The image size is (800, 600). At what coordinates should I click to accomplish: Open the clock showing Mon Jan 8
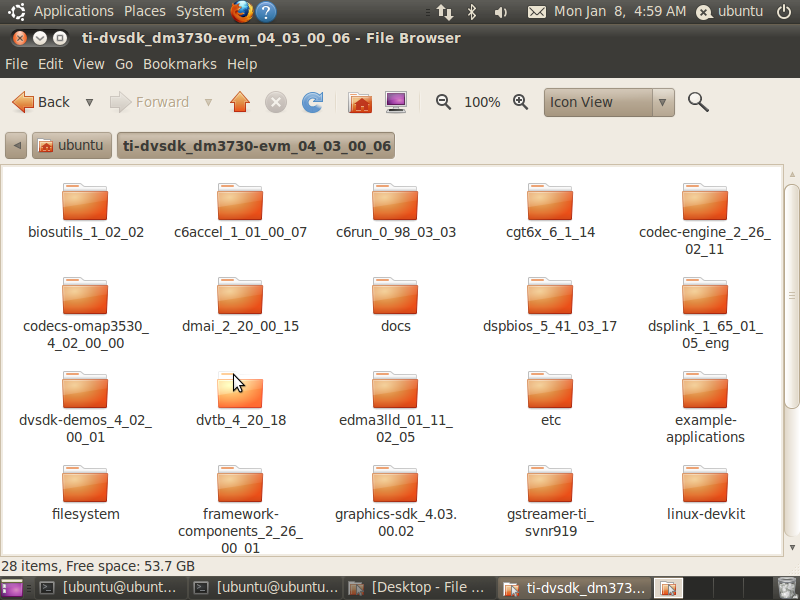[620, 11]
